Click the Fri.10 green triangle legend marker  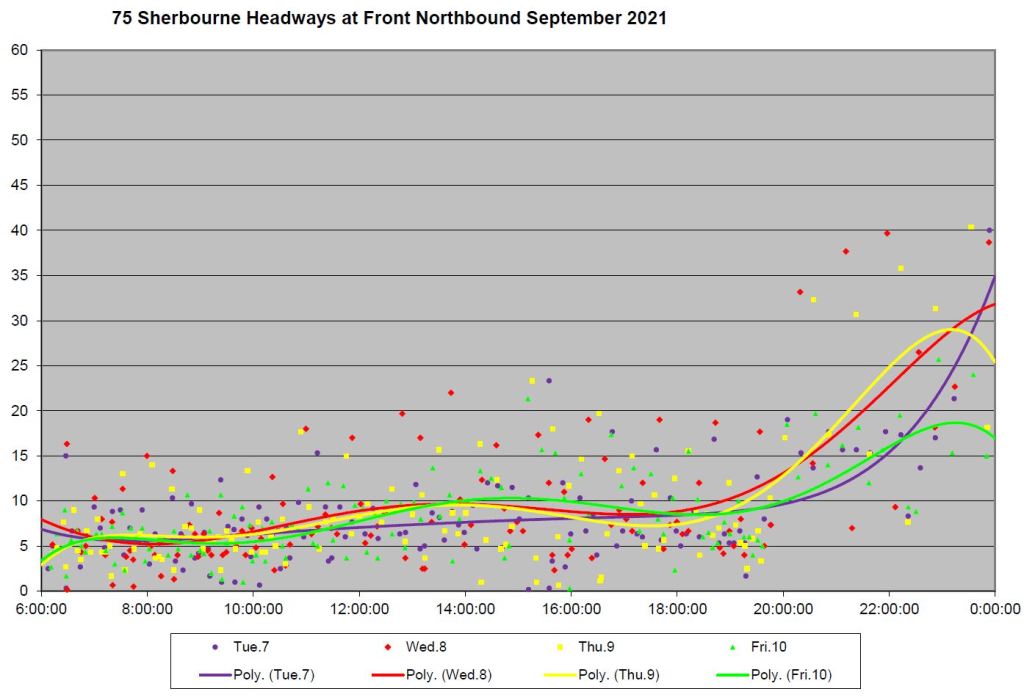click(733, 647)
